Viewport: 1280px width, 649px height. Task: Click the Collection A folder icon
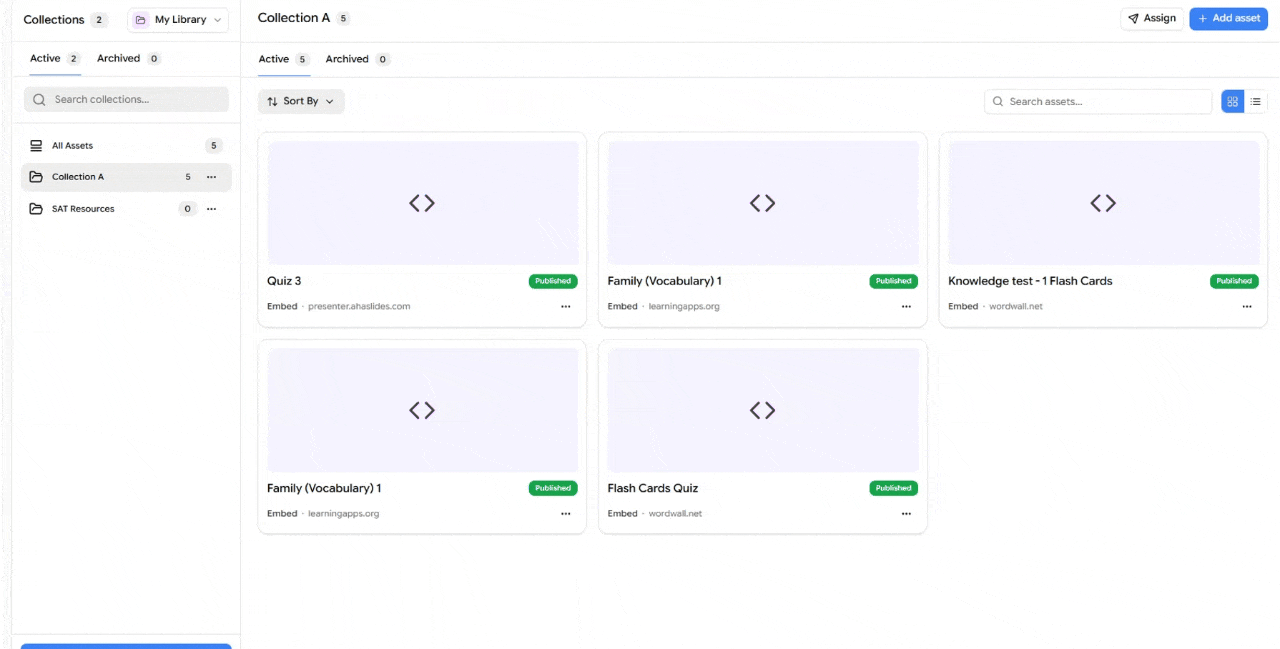point(36,177)
